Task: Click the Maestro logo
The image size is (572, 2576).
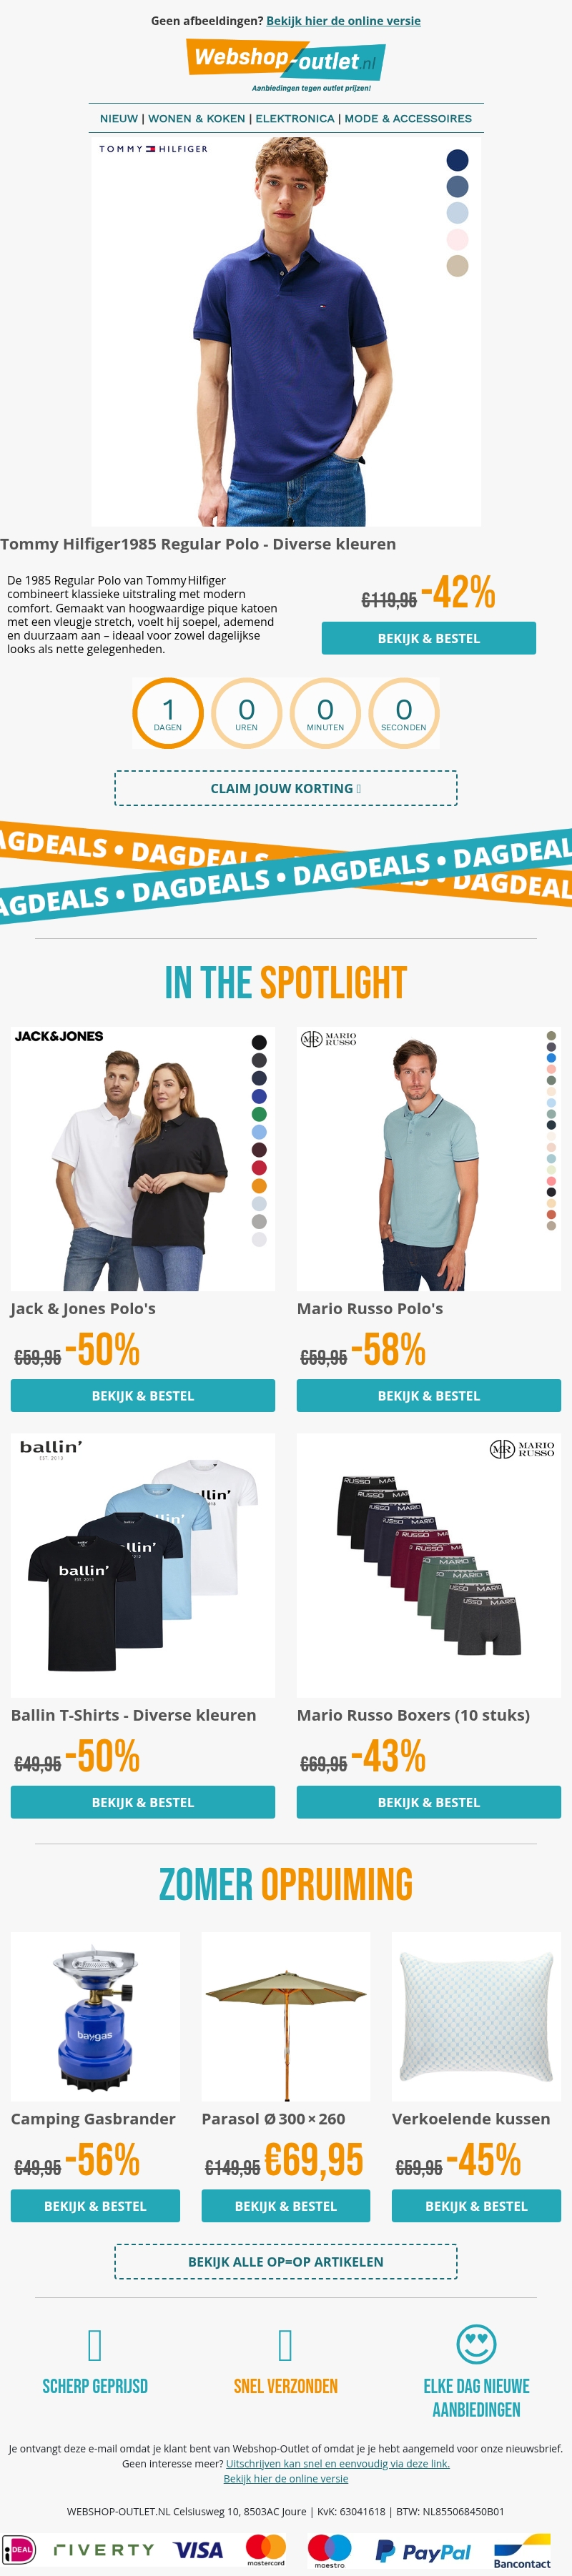Action: point(329,2550)
